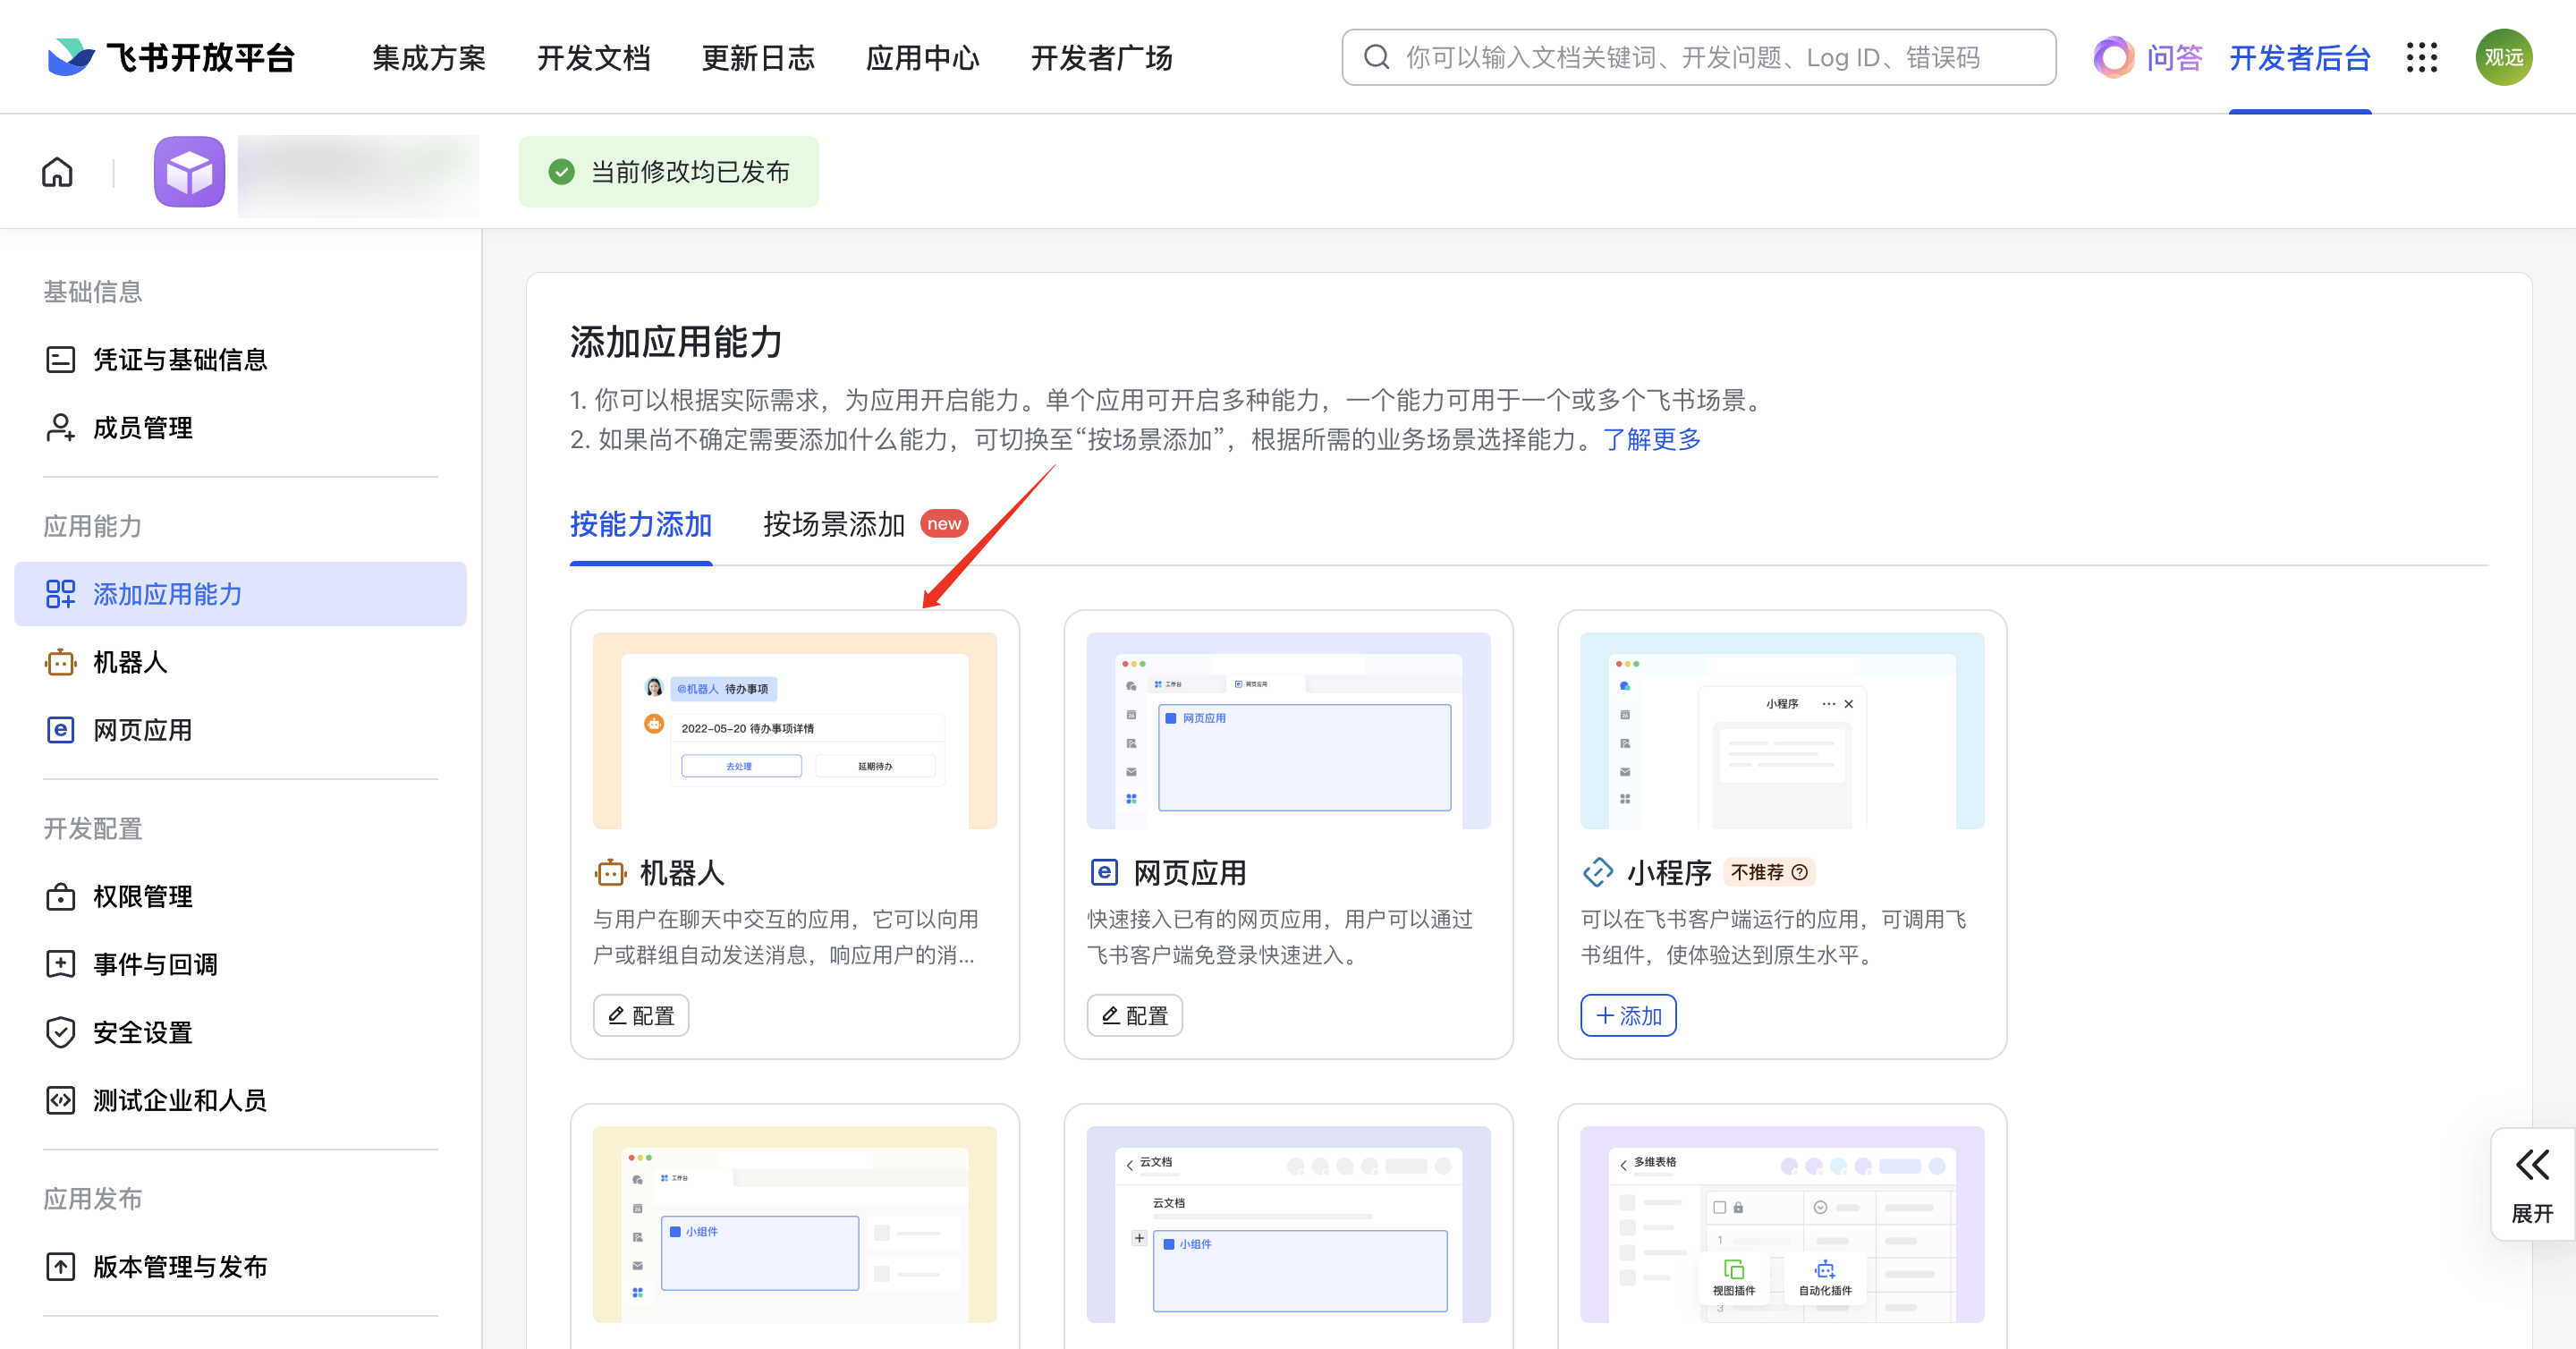Click the red new badge
This screenshot has height=1349, width=2576.
(x=943, y=524)
